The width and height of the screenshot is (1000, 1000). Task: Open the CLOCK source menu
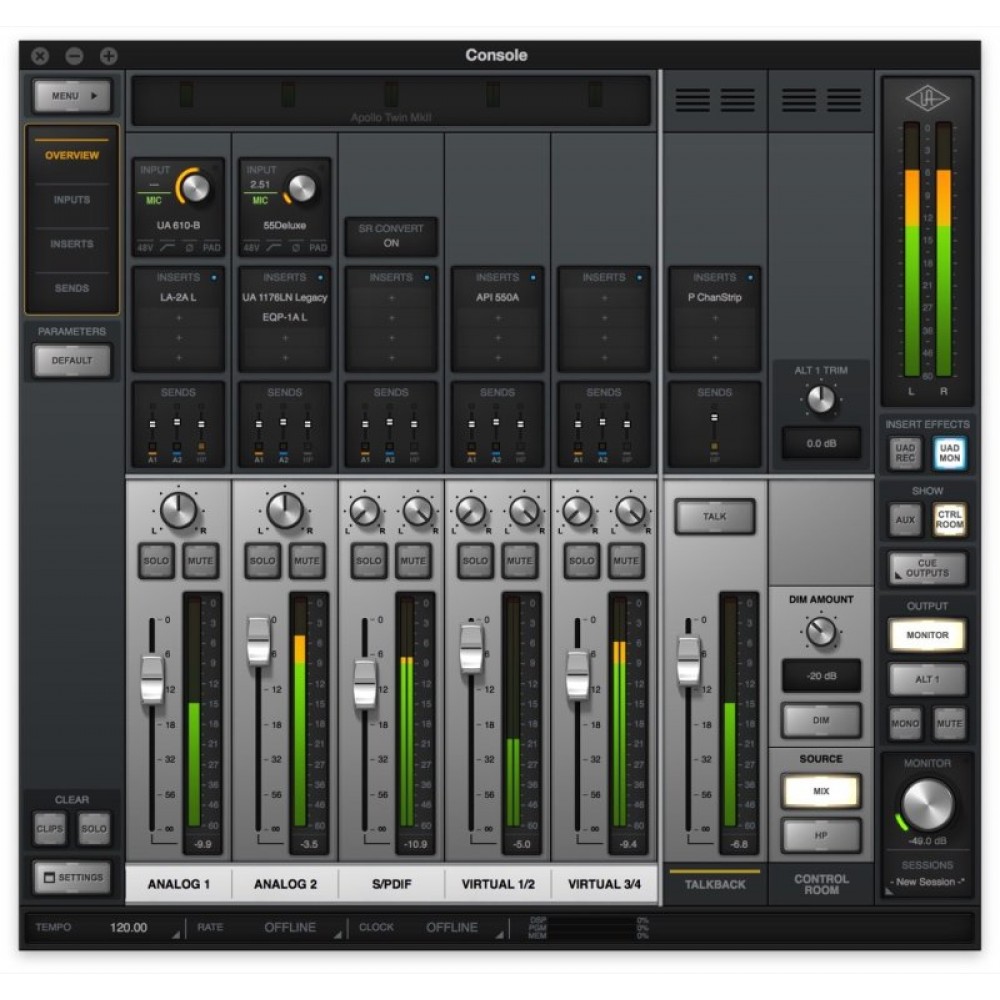452,927
